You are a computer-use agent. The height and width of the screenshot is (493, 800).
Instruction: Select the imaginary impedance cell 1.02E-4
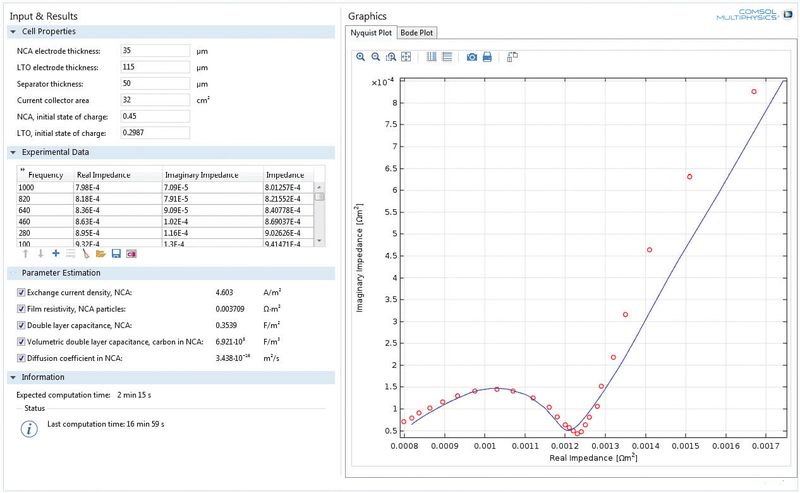(212, 221)
